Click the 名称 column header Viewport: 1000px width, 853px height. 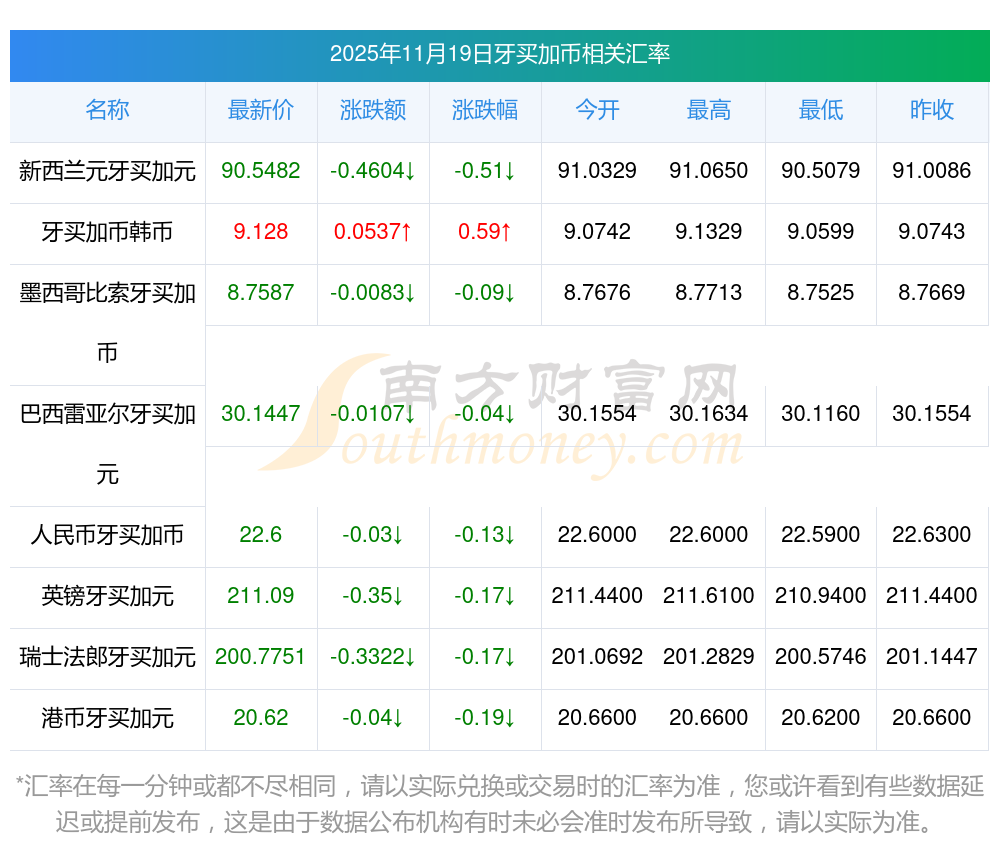(107, 110)
